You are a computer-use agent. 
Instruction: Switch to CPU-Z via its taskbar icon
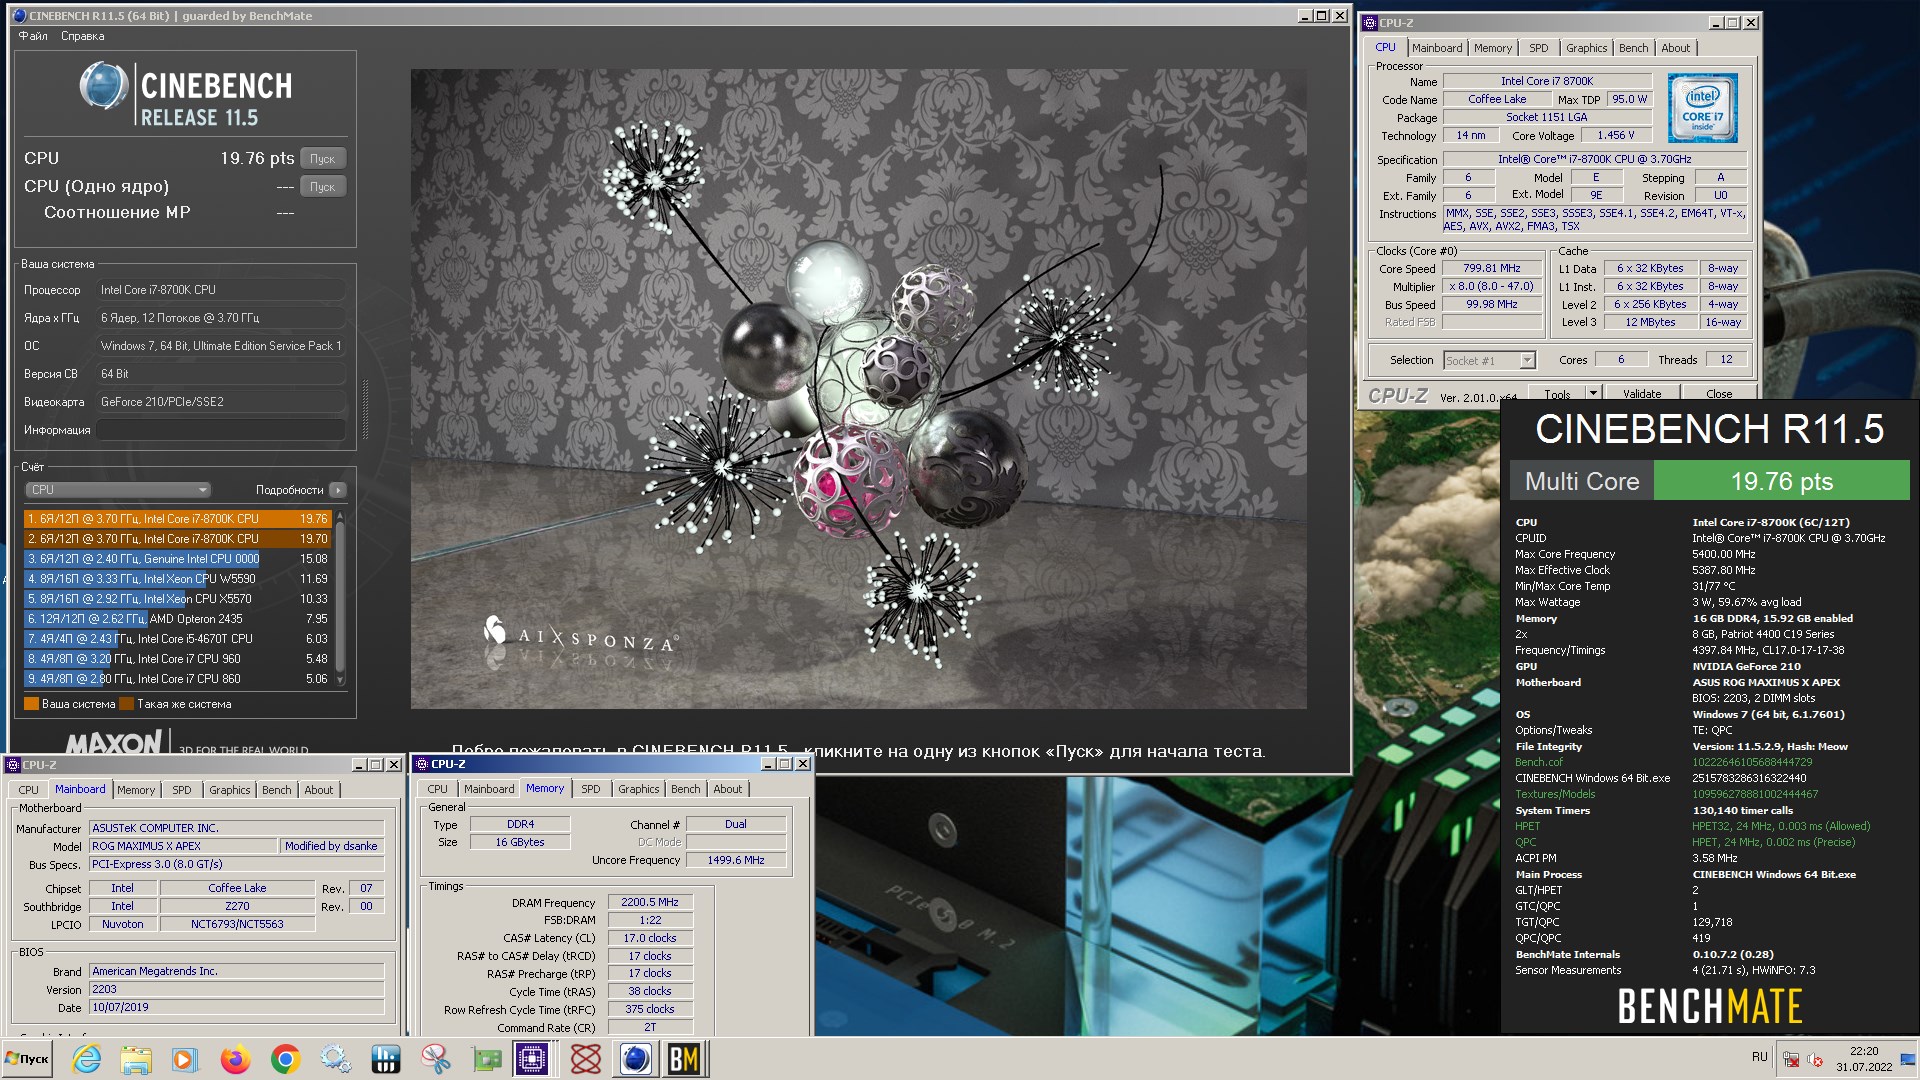click(532, 1059)
